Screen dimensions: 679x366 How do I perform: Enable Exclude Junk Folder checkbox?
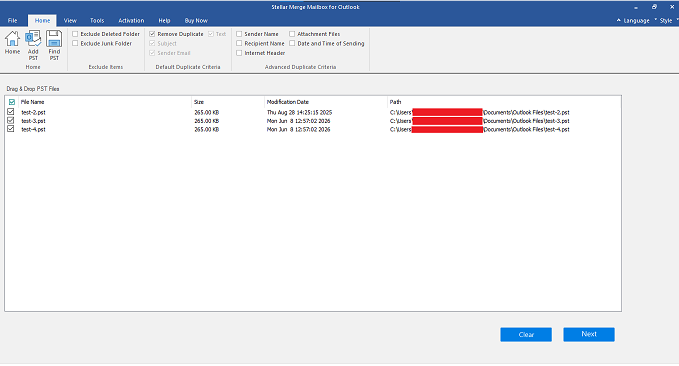[x=75, y=43]
